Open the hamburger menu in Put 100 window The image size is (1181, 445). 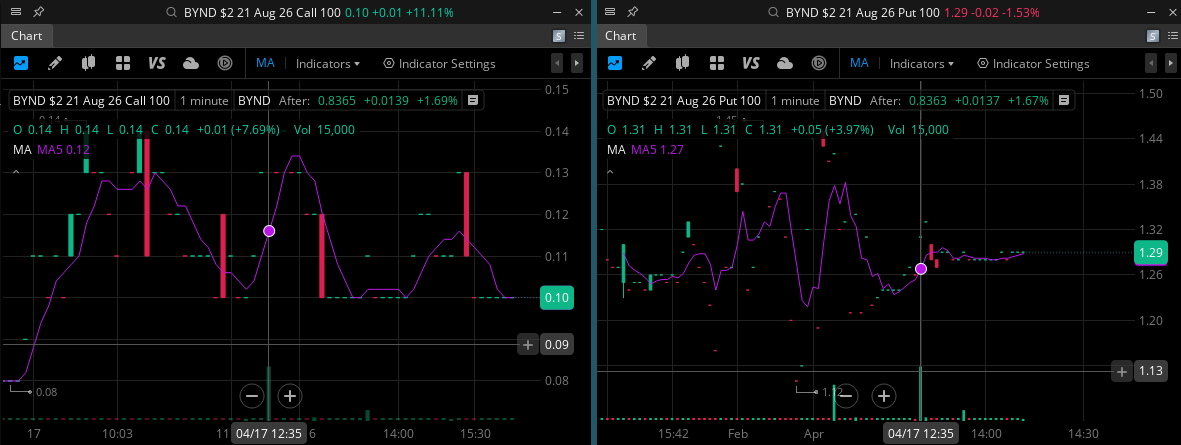tap(610, 12)
